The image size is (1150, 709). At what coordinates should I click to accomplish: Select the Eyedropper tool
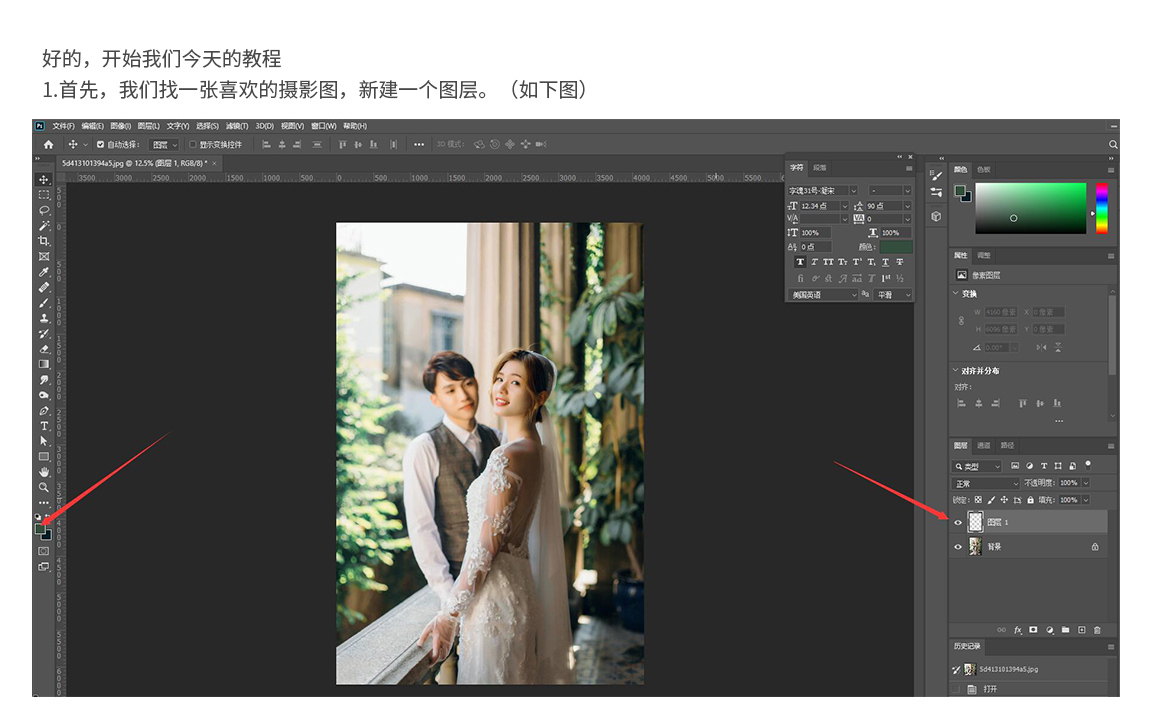(x=44, y=272)
